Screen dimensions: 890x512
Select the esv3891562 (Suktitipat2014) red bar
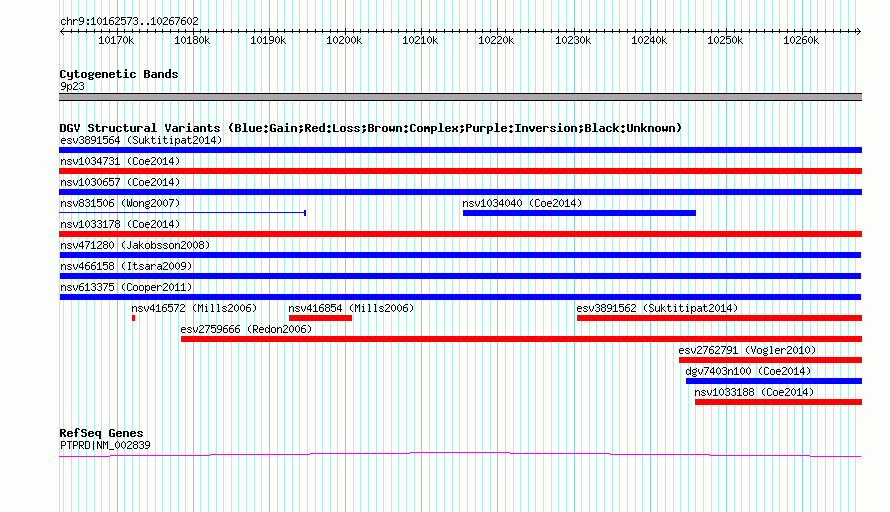tap(719, 318)
